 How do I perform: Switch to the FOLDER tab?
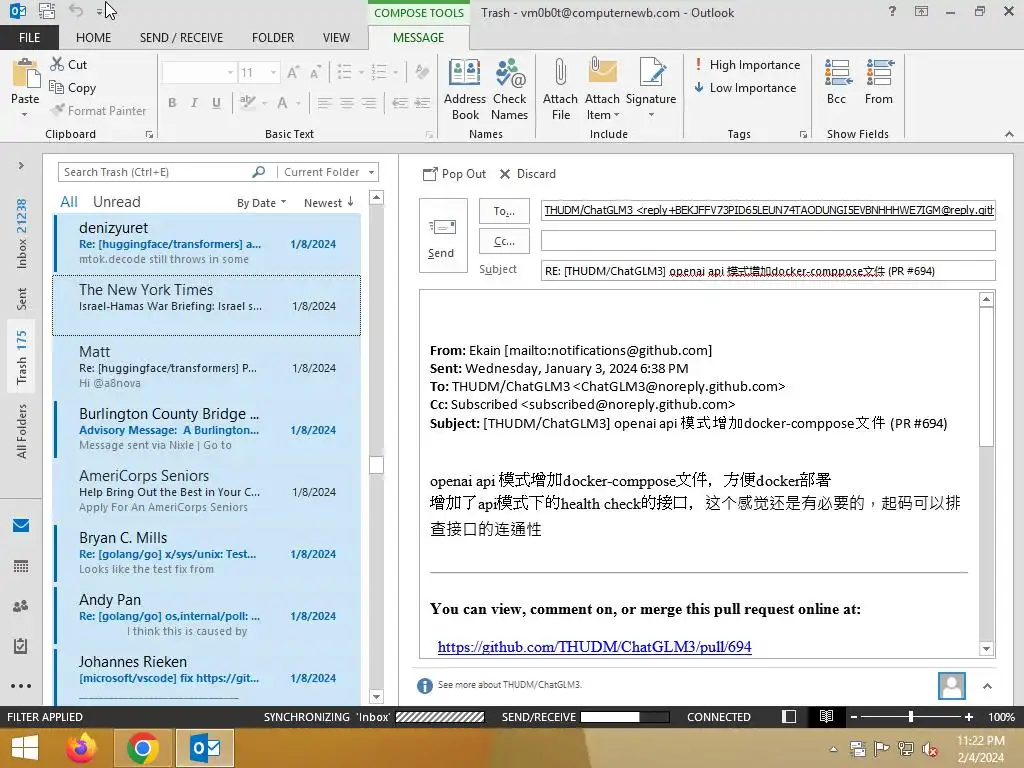273,37
